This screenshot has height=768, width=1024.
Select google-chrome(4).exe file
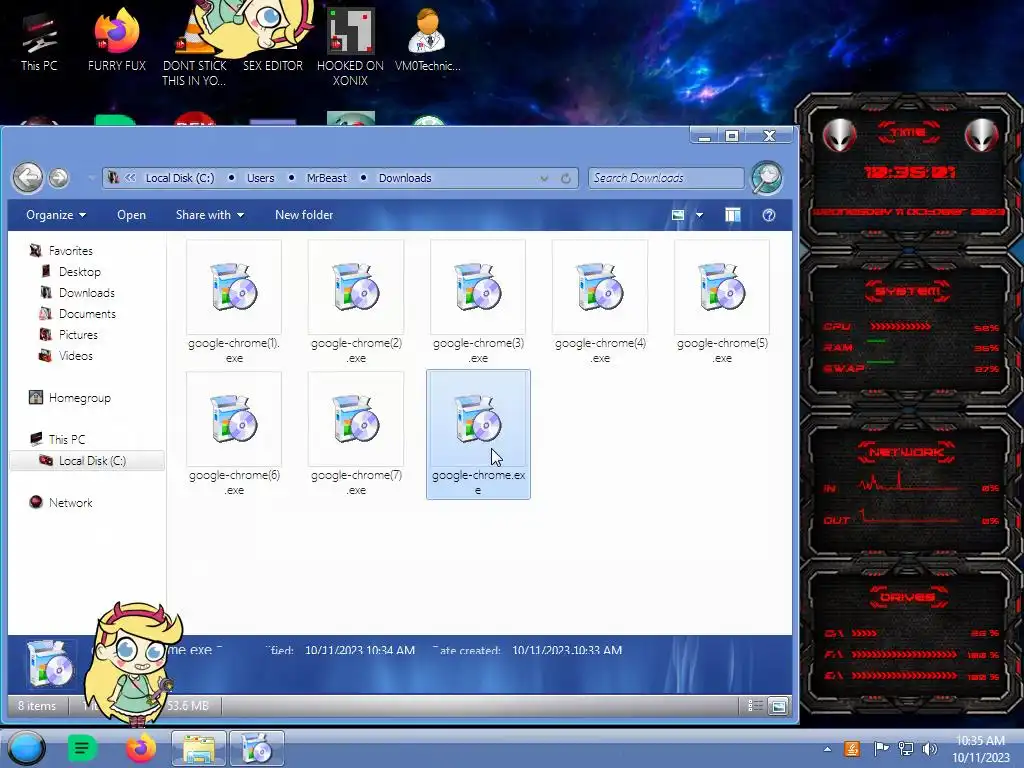(x=600, y=302)
